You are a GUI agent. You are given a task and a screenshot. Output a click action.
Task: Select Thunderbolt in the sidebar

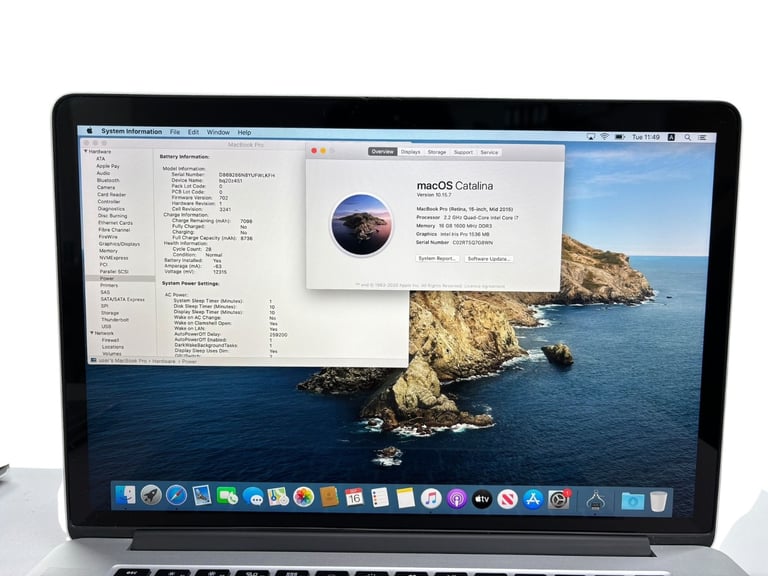pyautogui.click(x=115, y=319)
